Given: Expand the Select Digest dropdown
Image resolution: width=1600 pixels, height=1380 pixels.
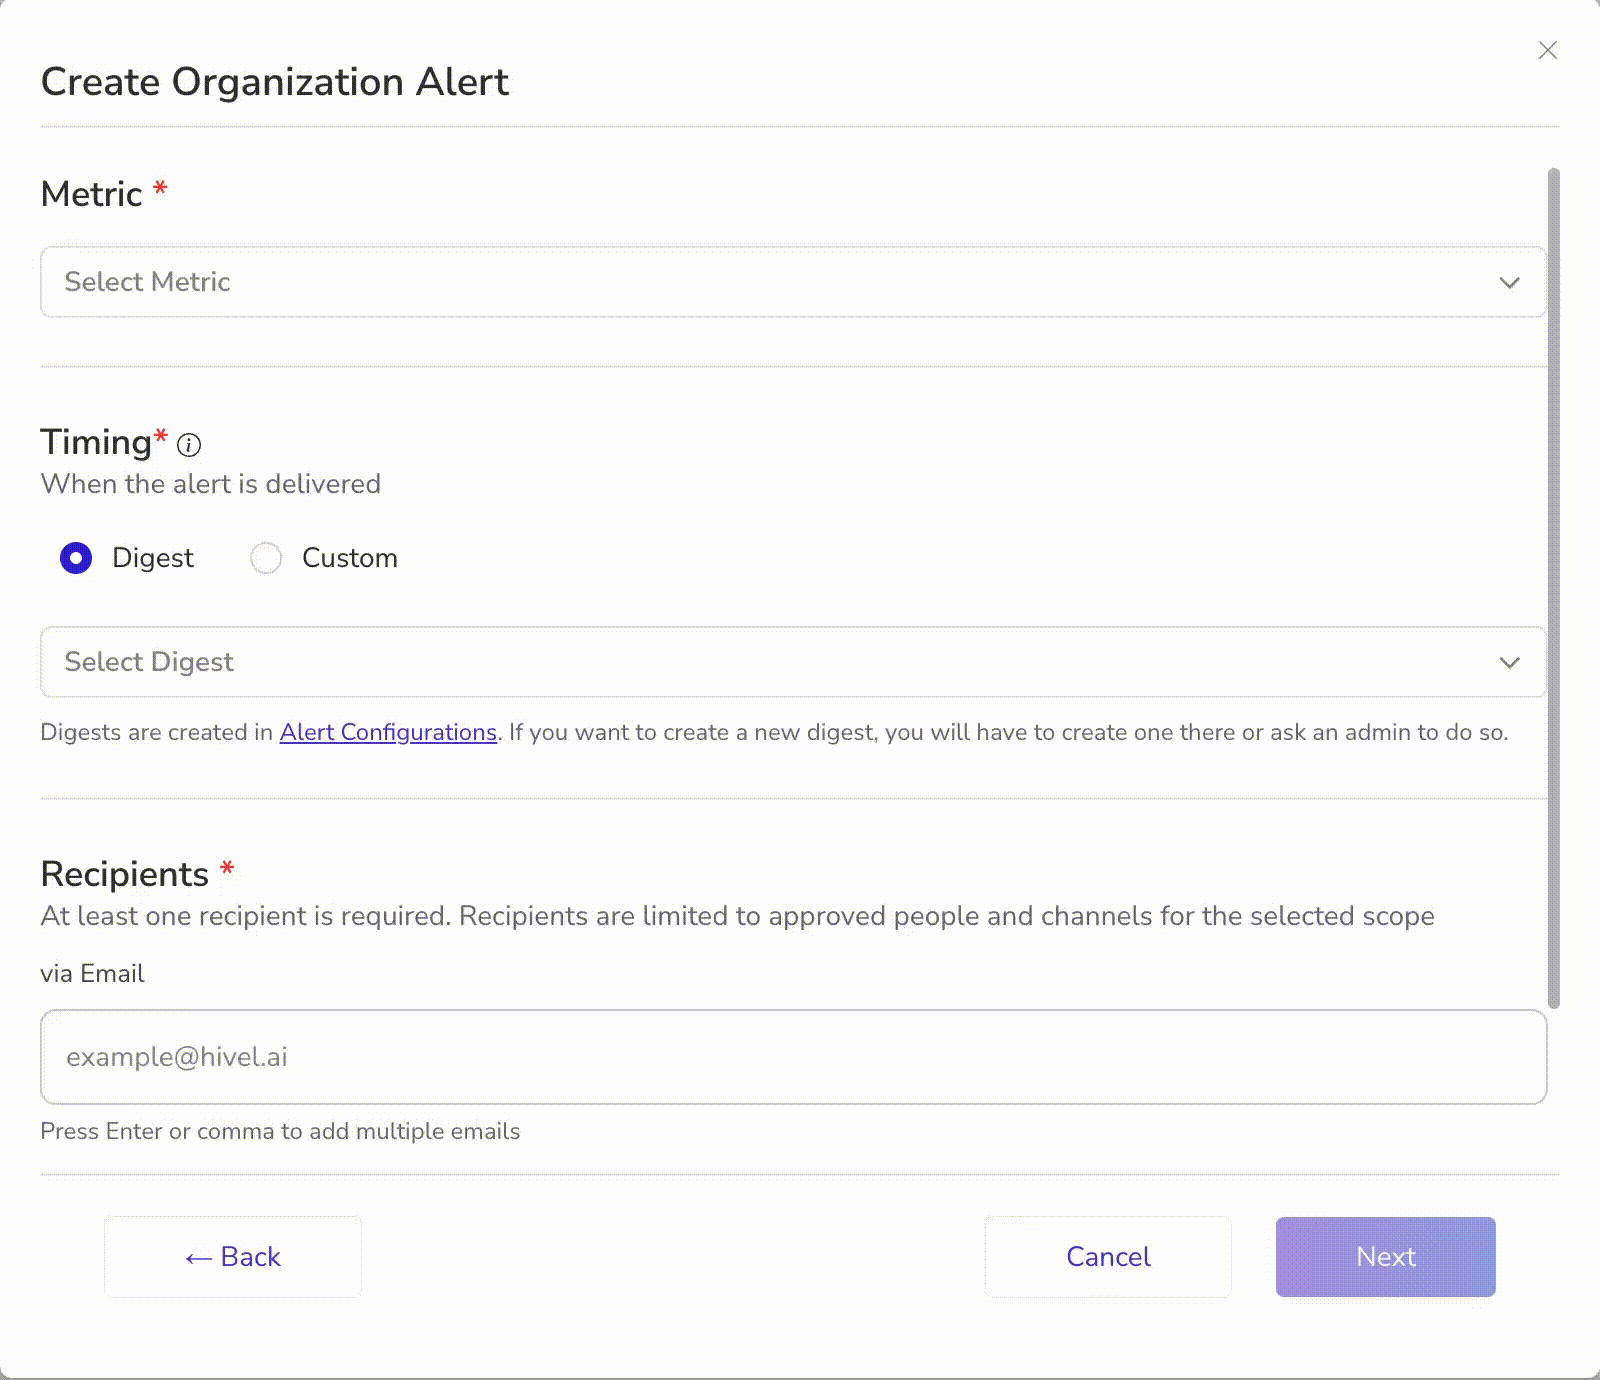Looking at the screenshot, I should tap(780, 662).
